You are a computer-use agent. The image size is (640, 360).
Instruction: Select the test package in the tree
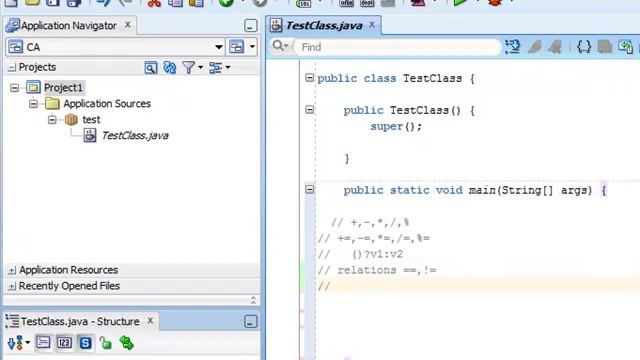[91, 120]
